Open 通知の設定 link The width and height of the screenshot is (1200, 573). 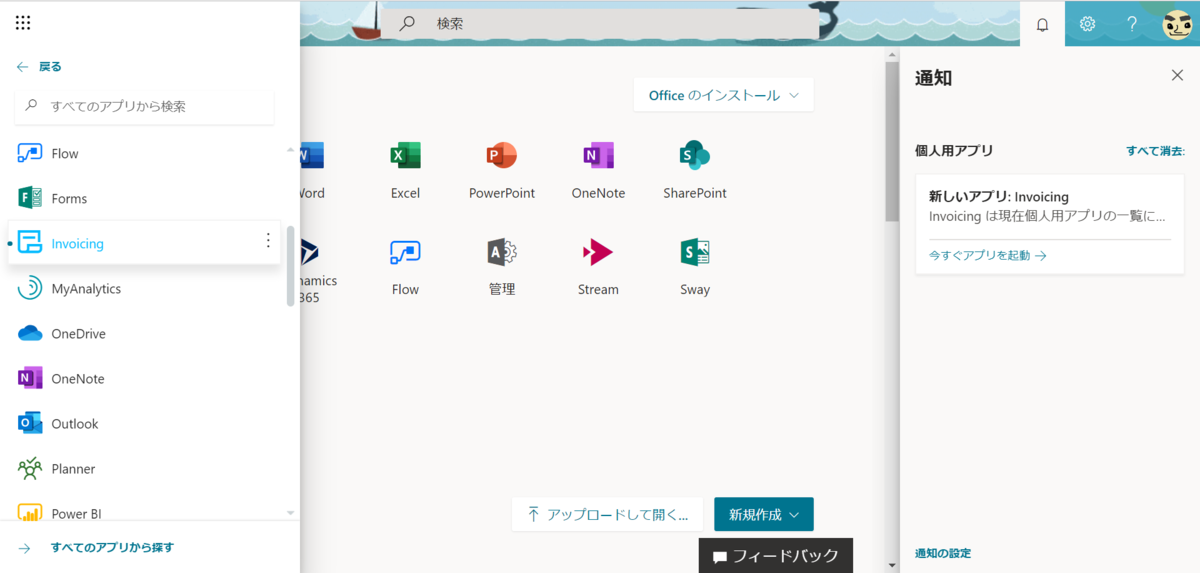tap(943, 553)
